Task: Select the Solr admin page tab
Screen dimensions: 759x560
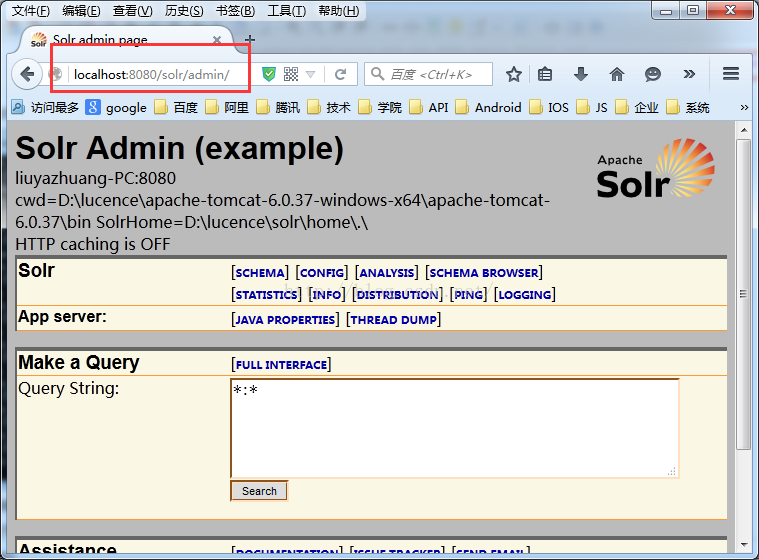Action: (x=125, y=40)
